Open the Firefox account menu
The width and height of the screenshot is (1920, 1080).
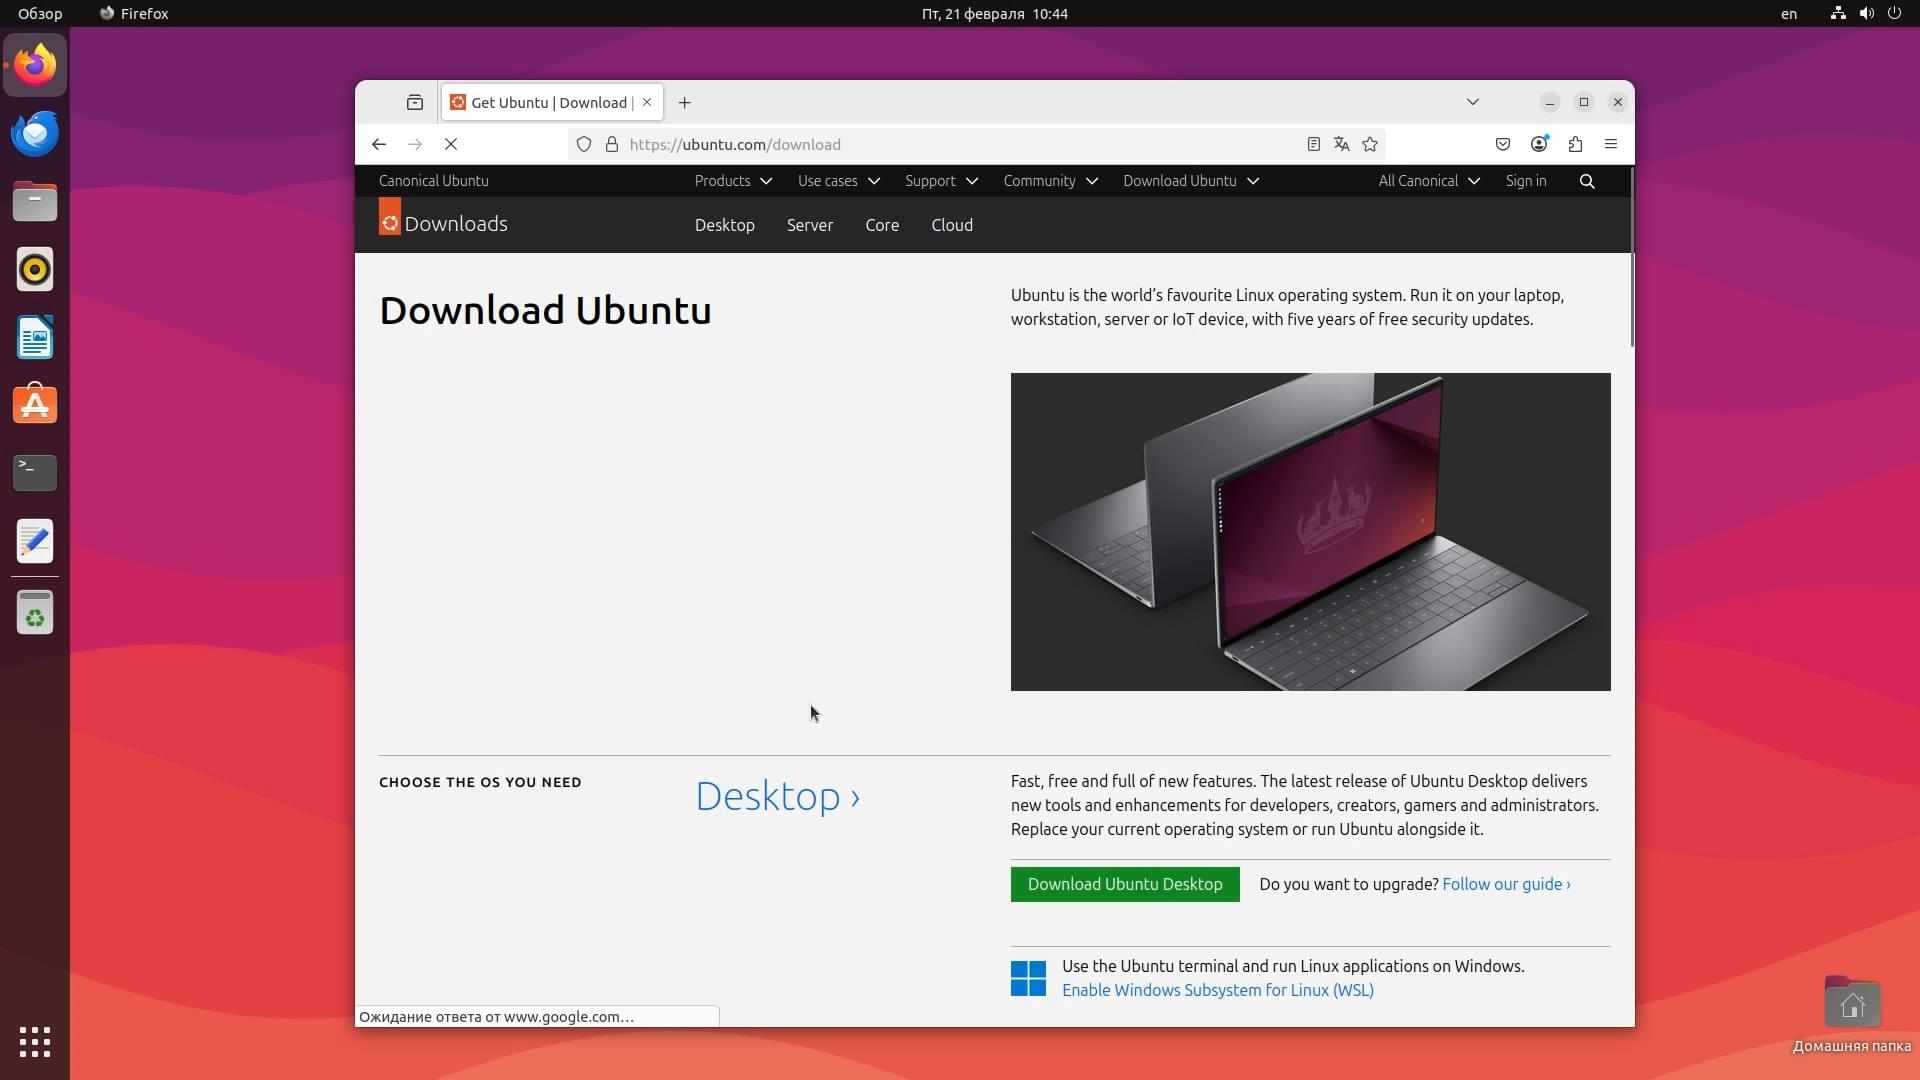pyautogui.click(x=1539, y=144)
